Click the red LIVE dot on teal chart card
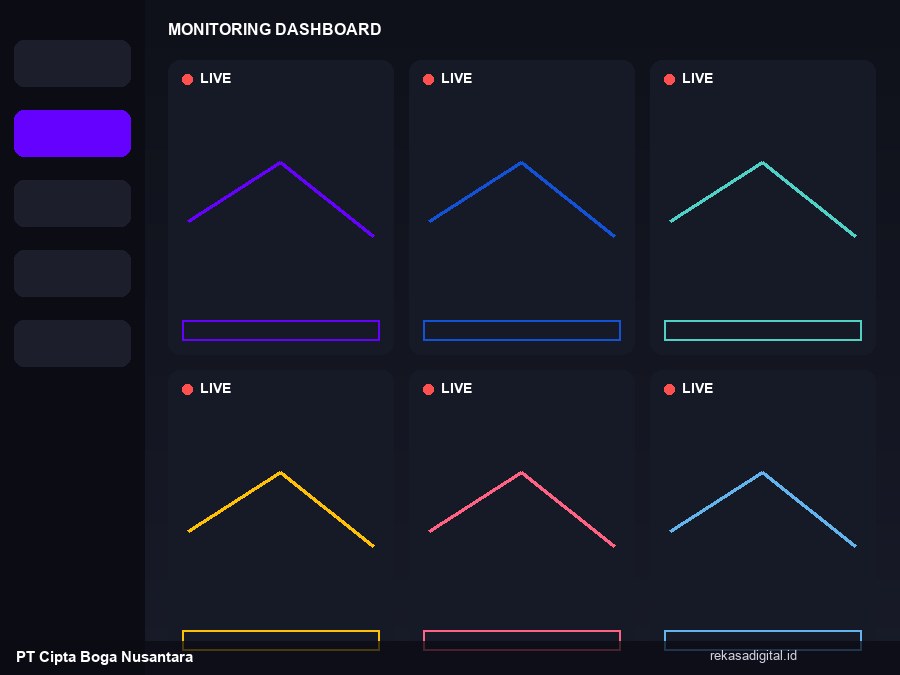Screen dimensions: 900x675 [x=669, y=79]
